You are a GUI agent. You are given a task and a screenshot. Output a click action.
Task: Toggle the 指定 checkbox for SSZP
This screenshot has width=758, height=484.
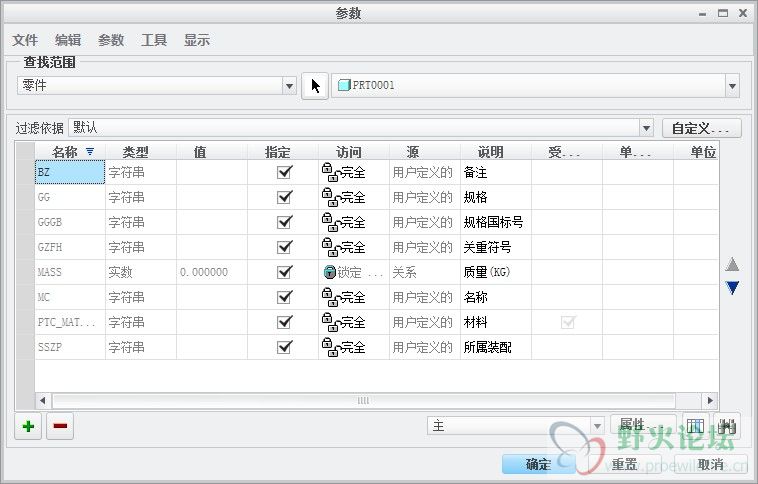click(284, 347)
